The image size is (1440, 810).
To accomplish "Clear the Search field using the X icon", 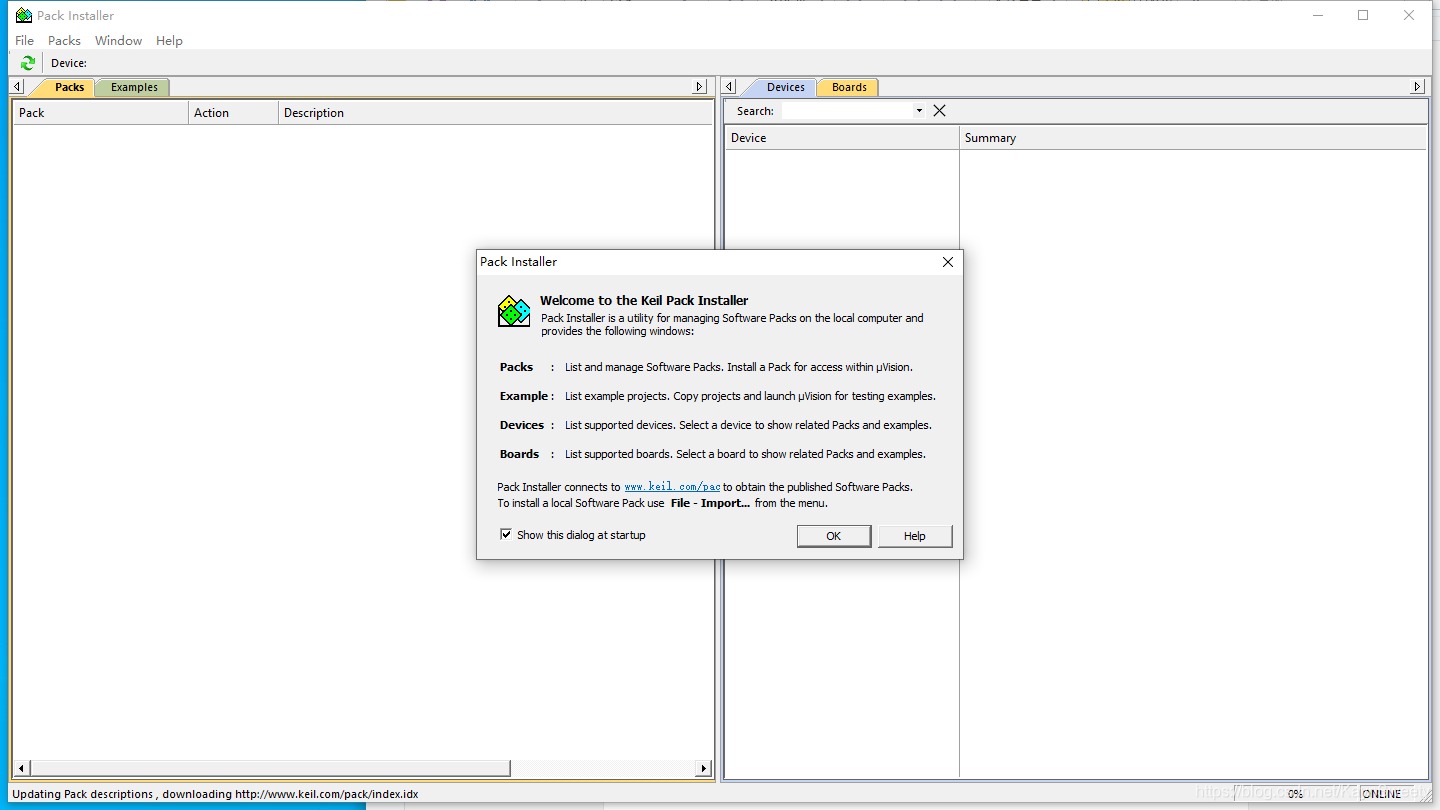I will 938,110.
